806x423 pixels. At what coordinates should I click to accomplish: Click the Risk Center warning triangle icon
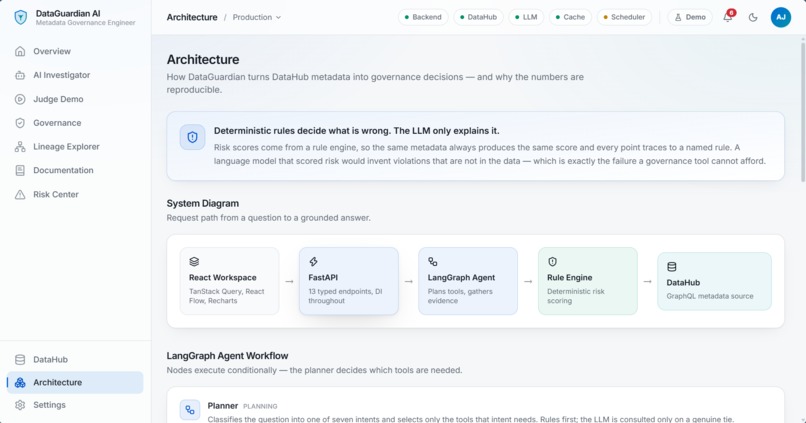[x=20, y=194]
